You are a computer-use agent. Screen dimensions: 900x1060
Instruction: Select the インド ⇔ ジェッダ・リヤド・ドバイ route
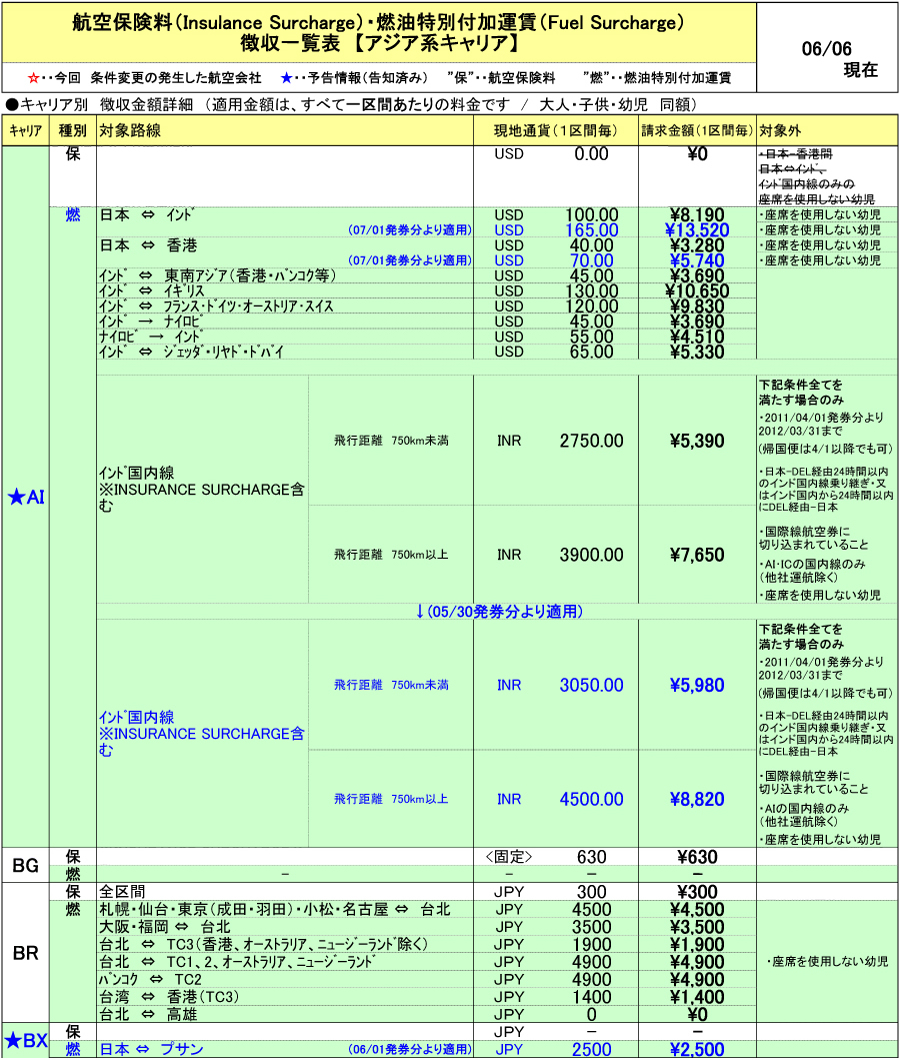pyautogui.click(x=191, y=352)
